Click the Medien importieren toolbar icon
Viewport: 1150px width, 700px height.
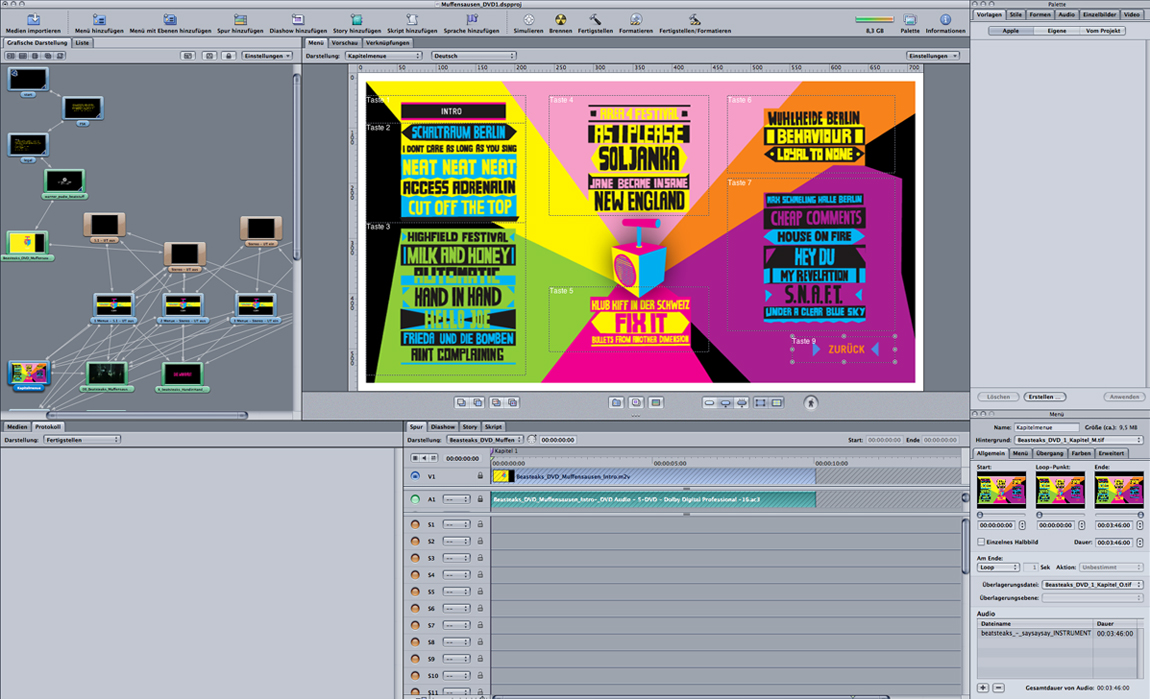tap(33, 20)
